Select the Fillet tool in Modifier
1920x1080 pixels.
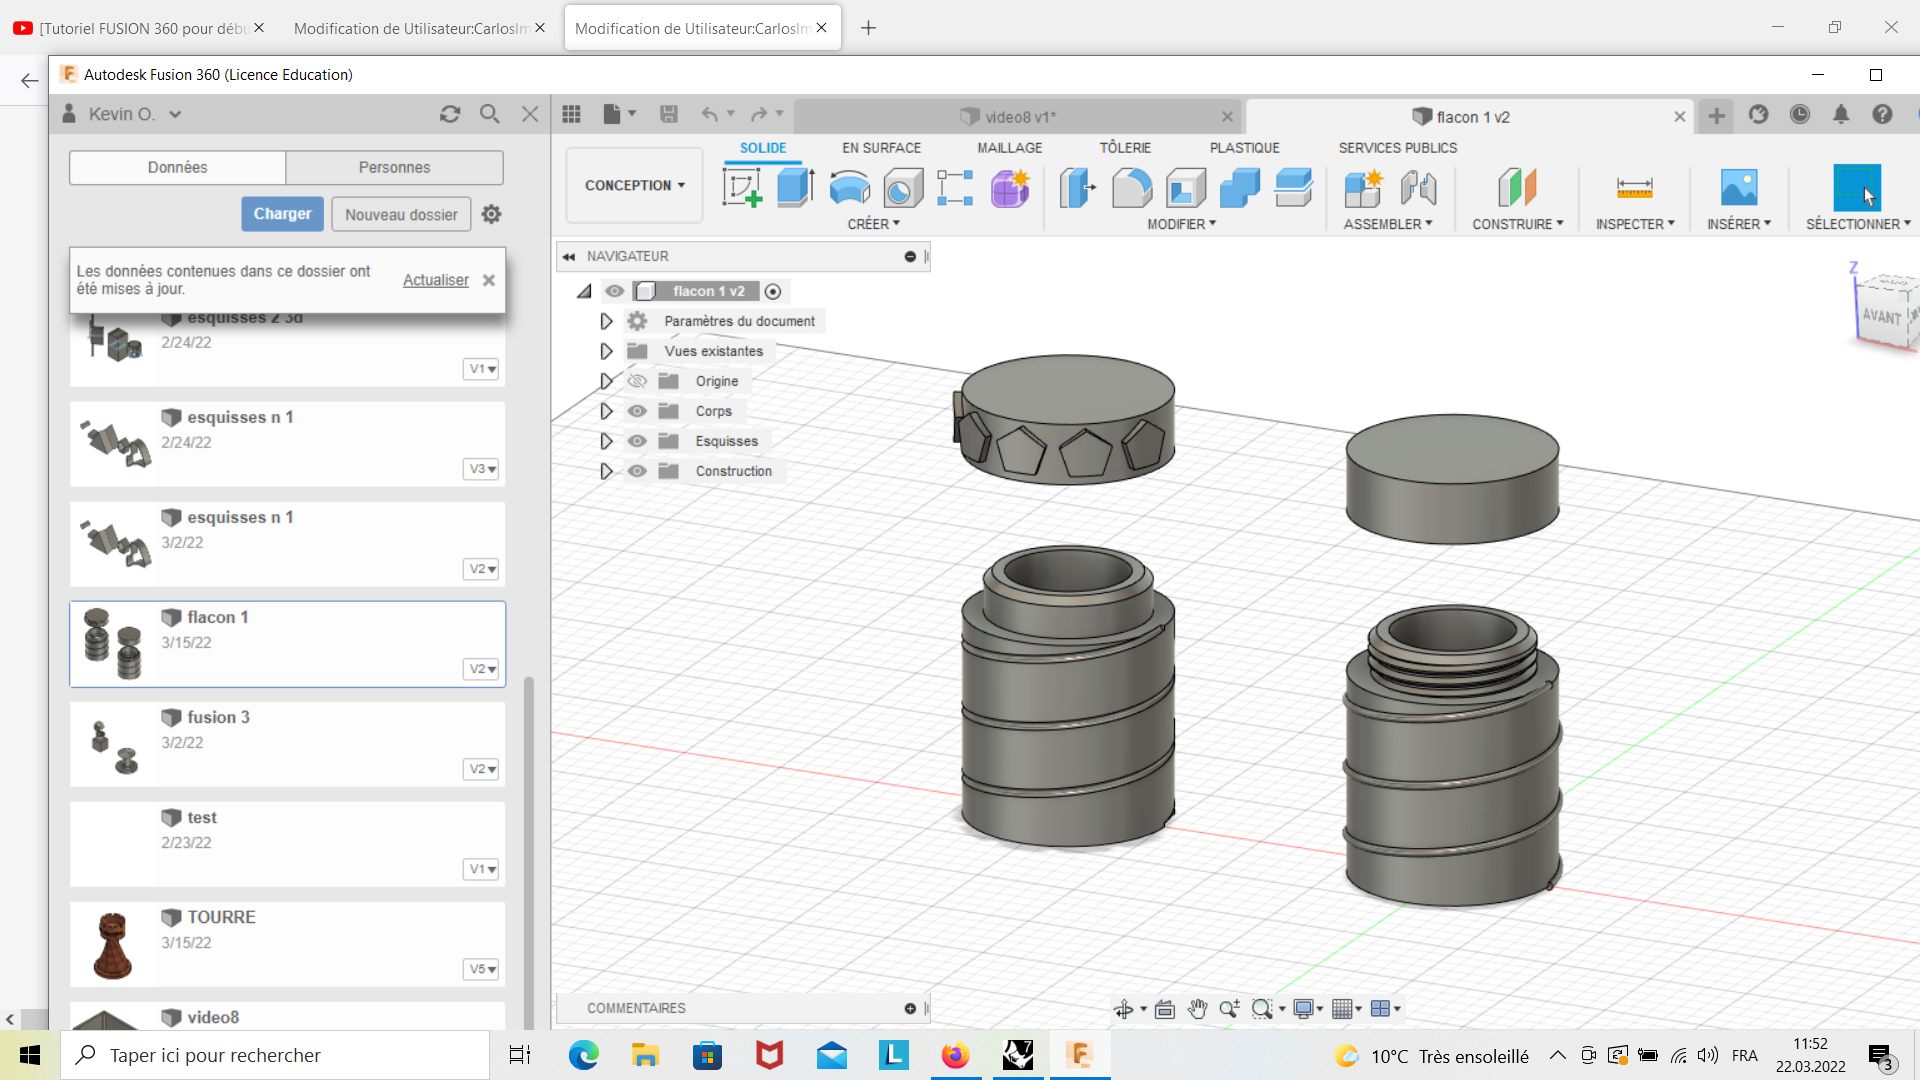(x=1131, y=187)
